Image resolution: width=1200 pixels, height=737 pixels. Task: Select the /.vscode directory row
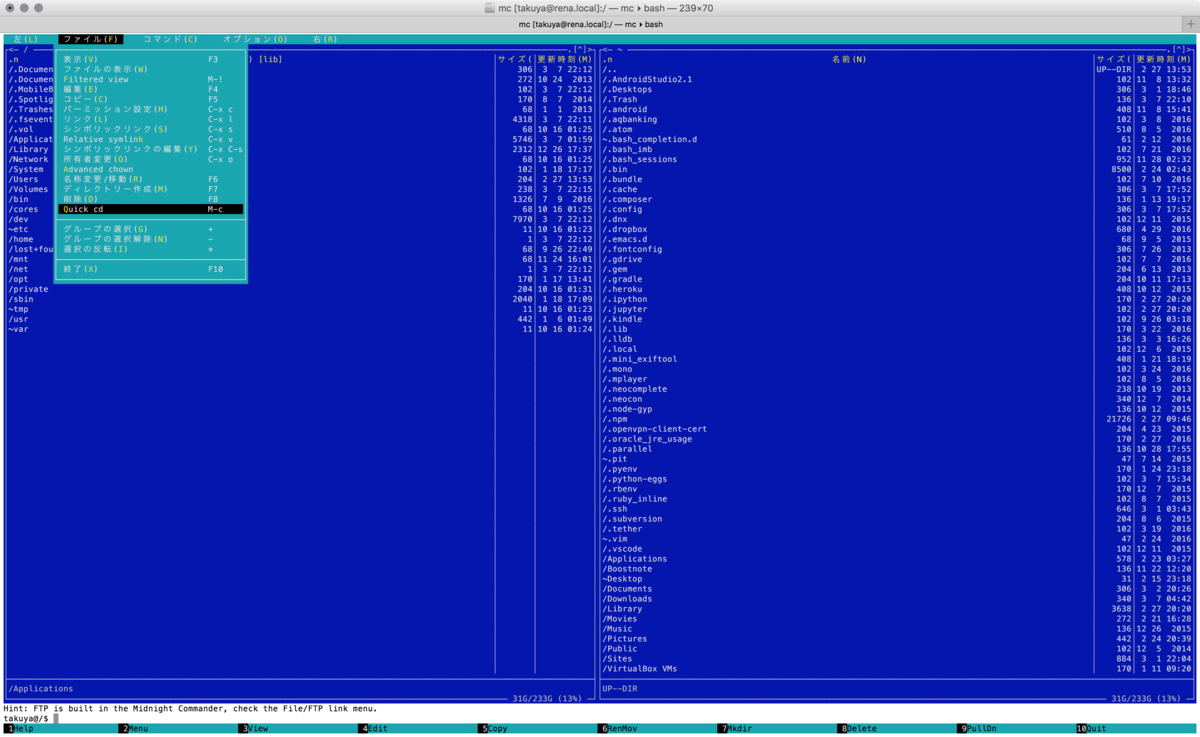897,549
